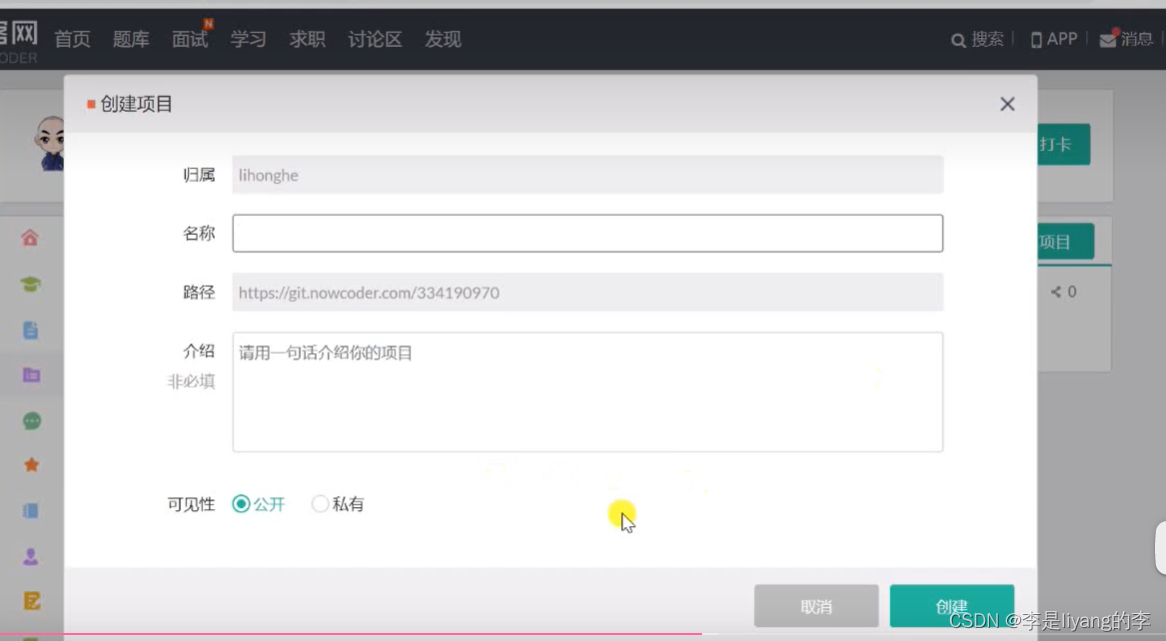This screenshot has width=1166, height=641.
Task: Click the 归属 field showing lihonghe
Action: click(587, 175)
